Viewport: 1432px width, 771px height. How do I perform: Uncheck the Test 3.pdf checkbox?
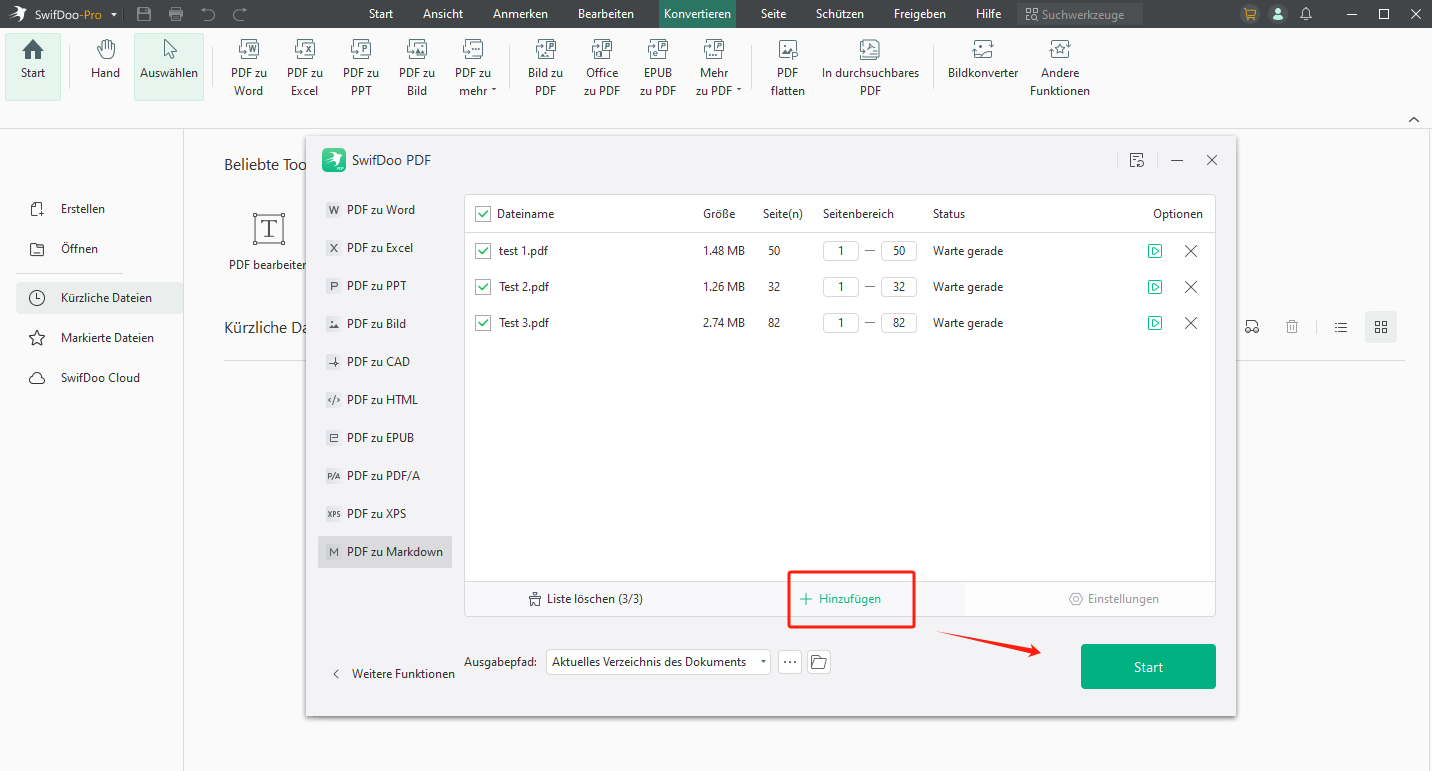pyautogui.click(x=483, y=323)
